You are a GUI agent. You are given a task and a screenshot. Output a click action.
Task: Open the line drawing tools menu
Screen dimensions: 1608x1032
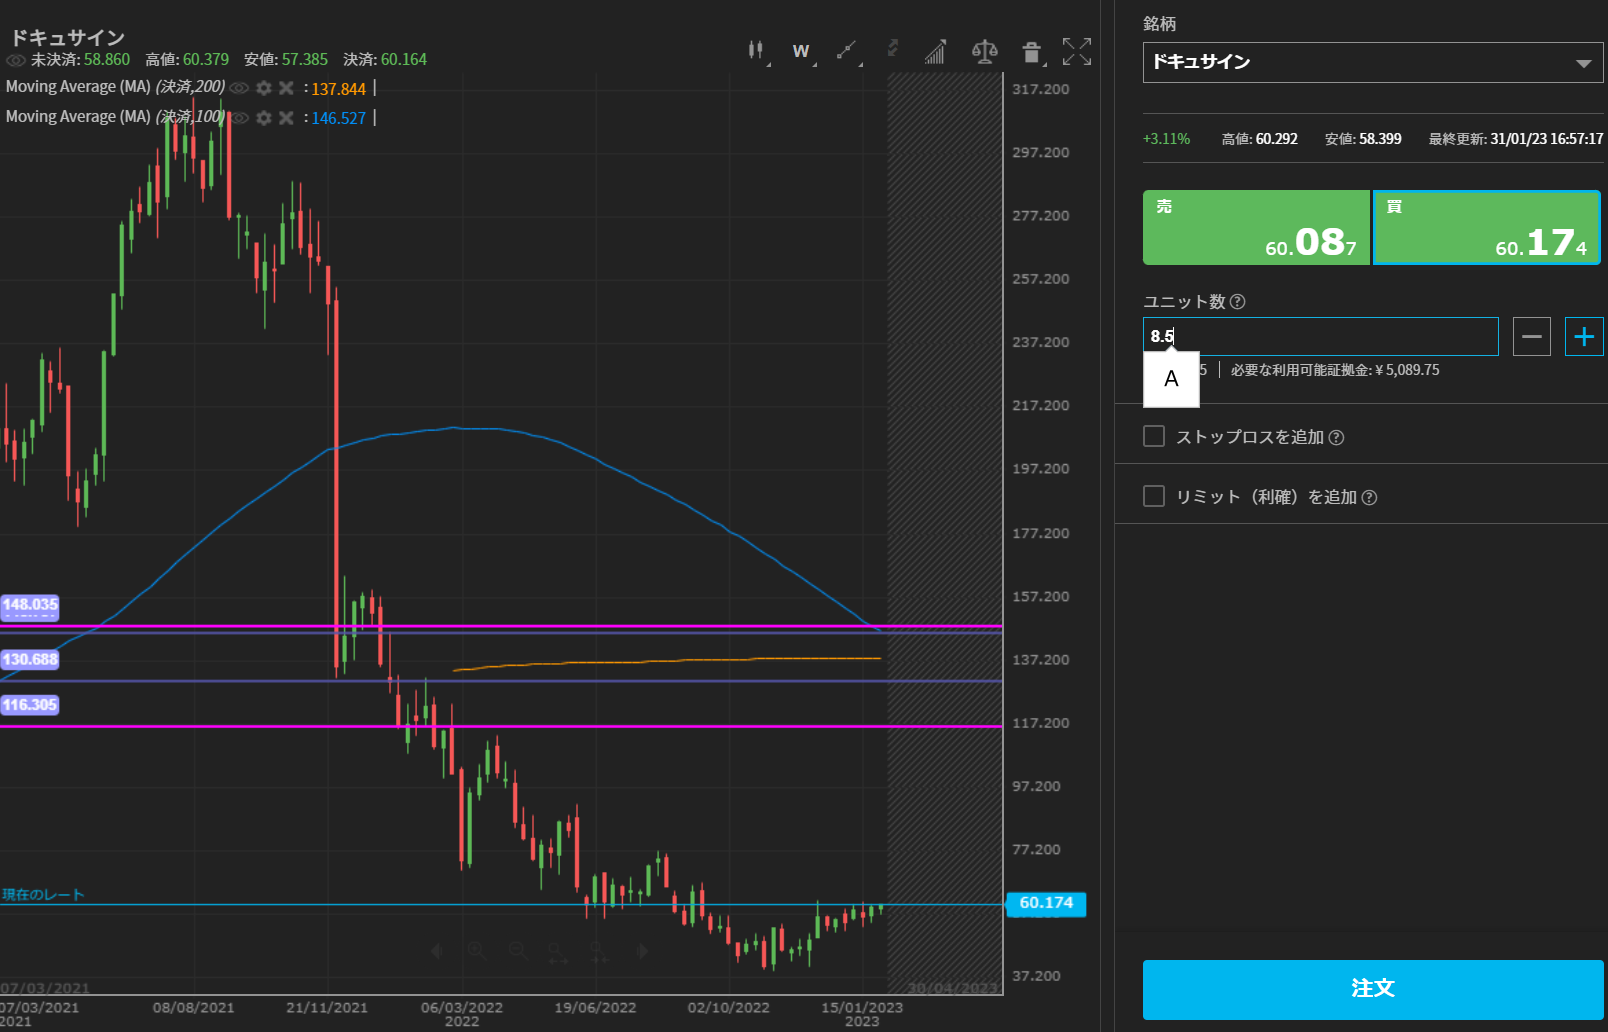847,50
